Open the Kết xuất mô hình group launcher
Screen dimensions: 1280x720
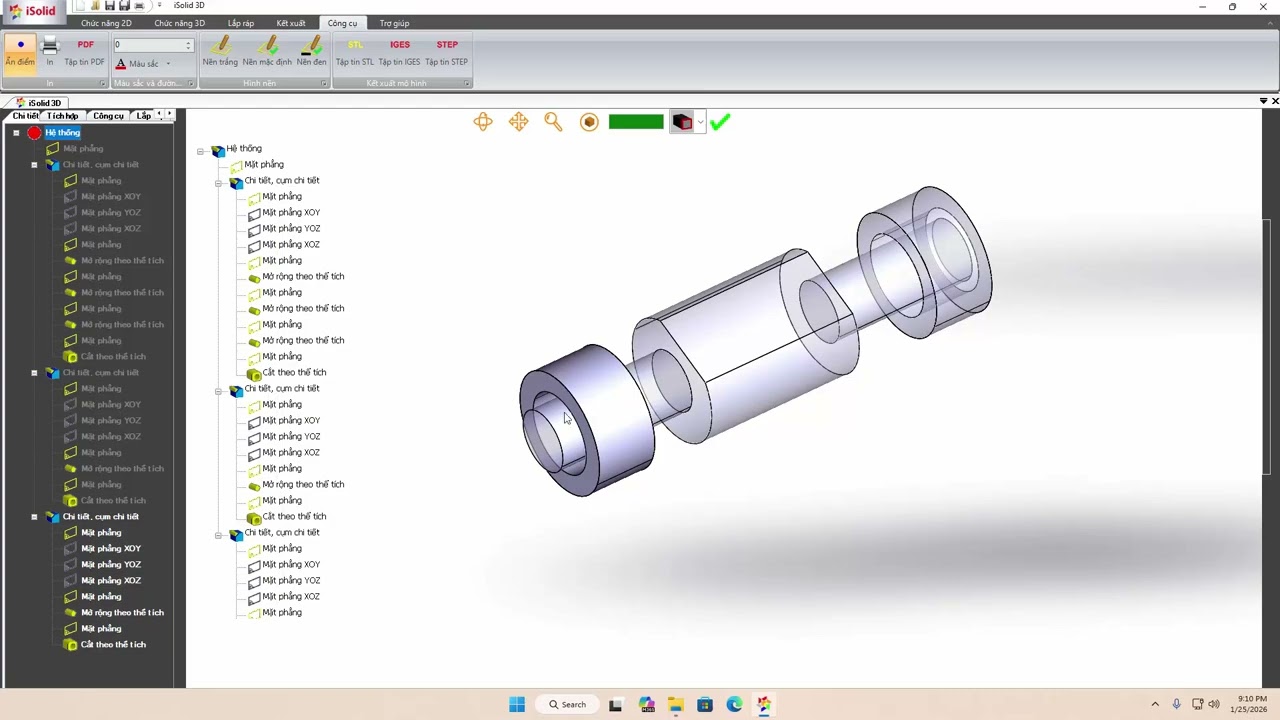coord(466,83)
